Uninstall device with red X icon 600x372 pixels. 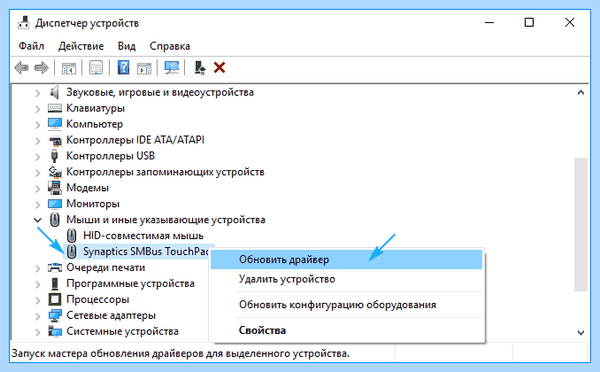click(219, 68)
